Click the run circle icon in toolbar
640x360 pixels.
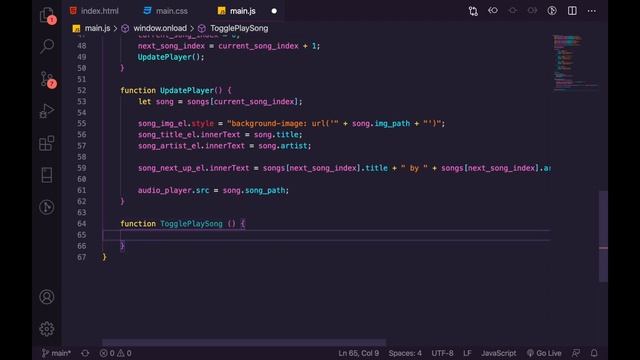[x=552, y=11]
